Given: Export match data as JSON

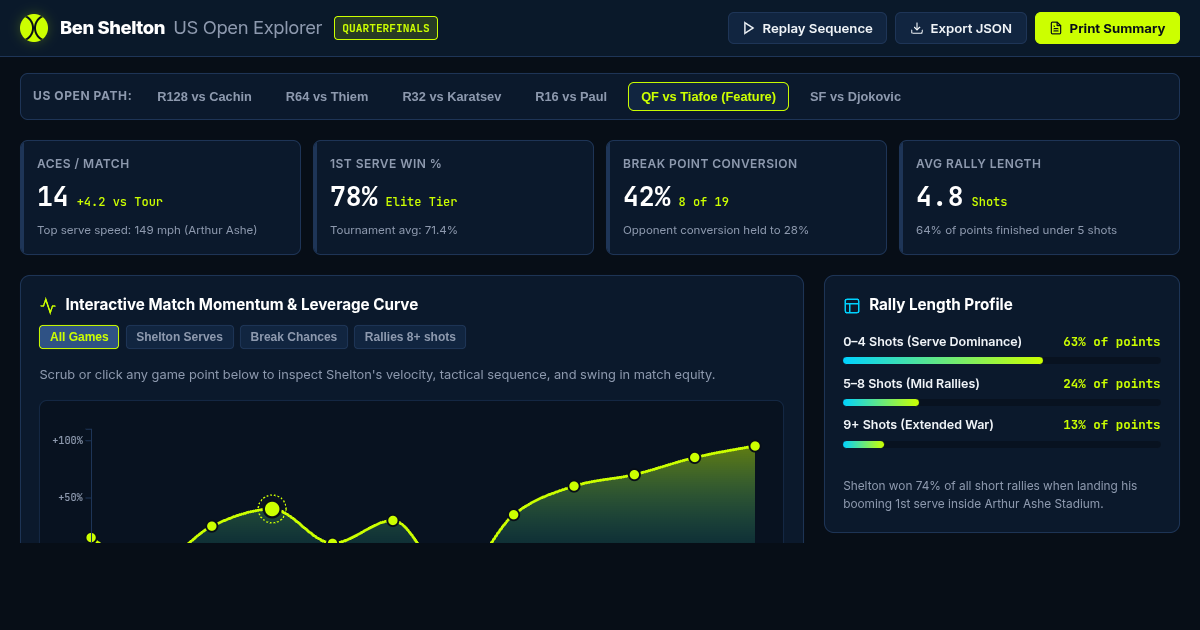Looking at the screenshot, I should (960, 28).
